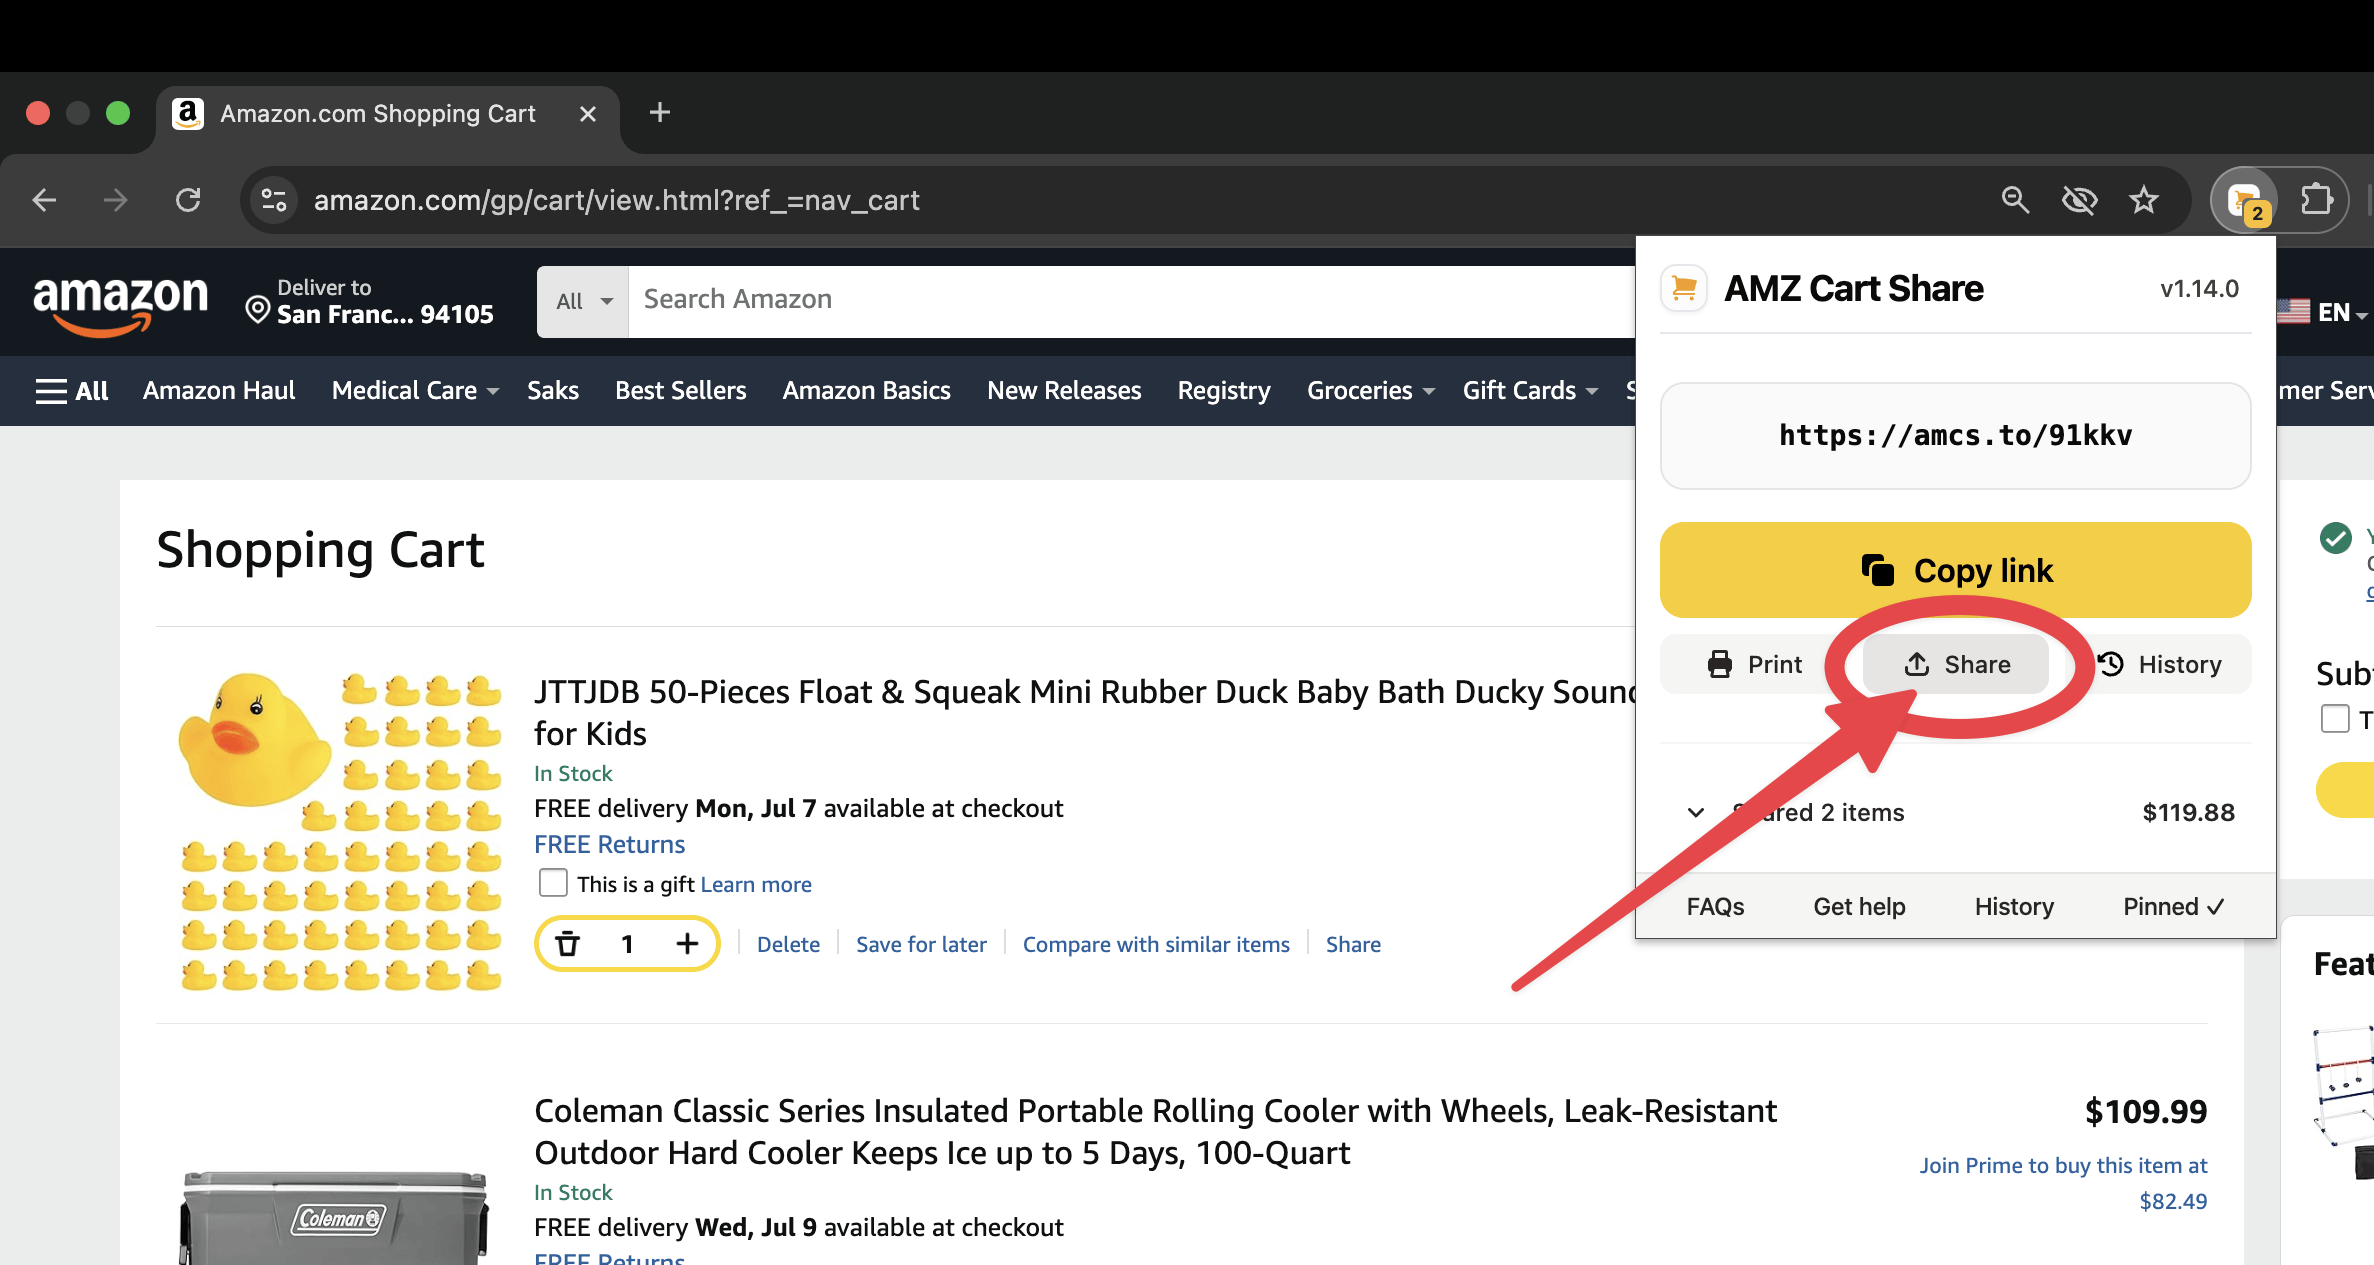This screenshot has width=2374, height=1265.
Task: Toggle the crossed-eye icon in the address bar
Action: (x=2080, y=200)
